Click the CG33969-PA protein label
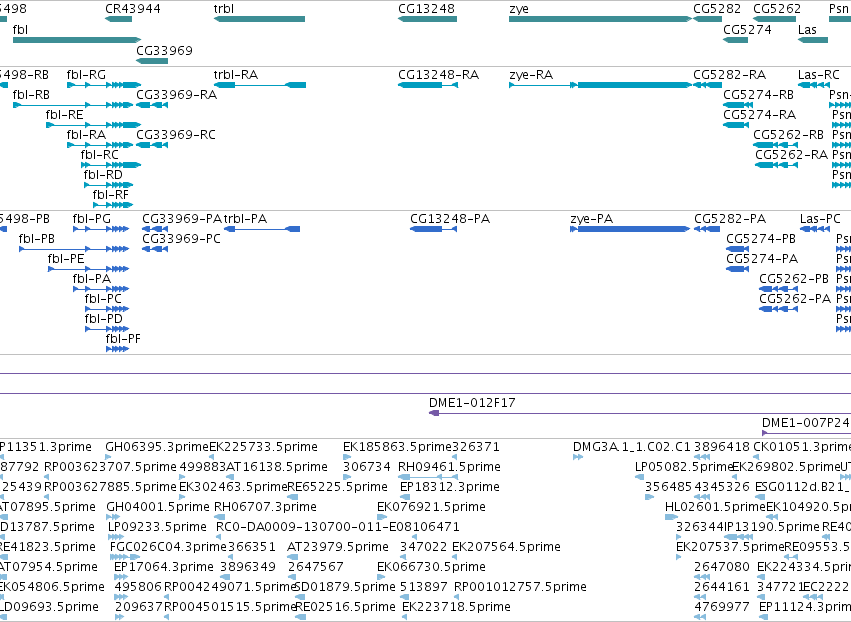 (x=182, y=219)
